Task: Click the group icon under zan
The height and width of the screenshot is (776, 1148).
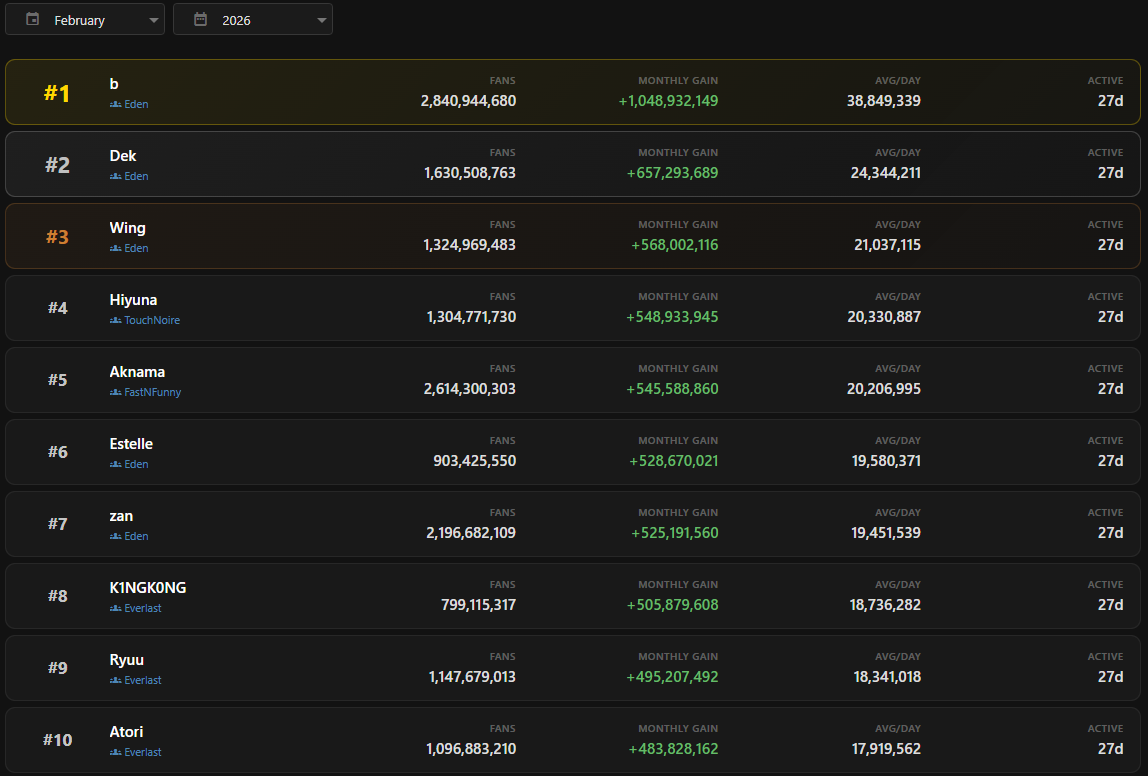Action: (116, 537)
